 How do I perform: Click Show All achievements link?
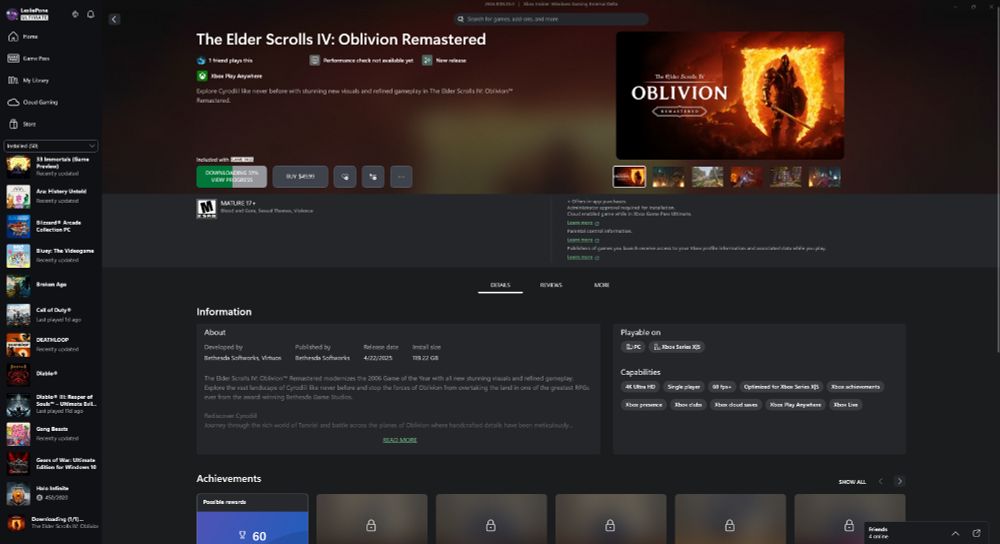[852, 482]
